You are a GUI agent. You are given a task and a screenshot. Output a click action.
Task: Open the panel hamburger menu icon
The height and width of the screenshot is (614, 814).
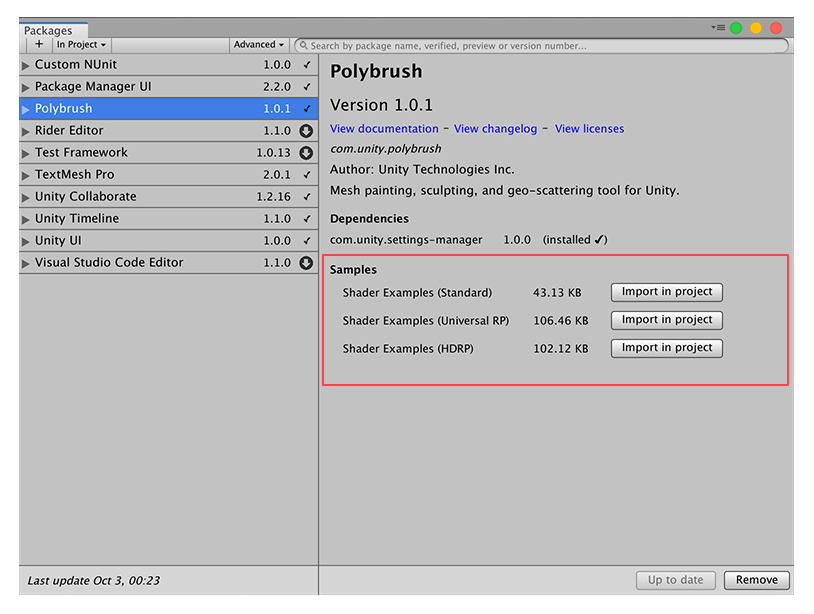[x=719, y=27]
